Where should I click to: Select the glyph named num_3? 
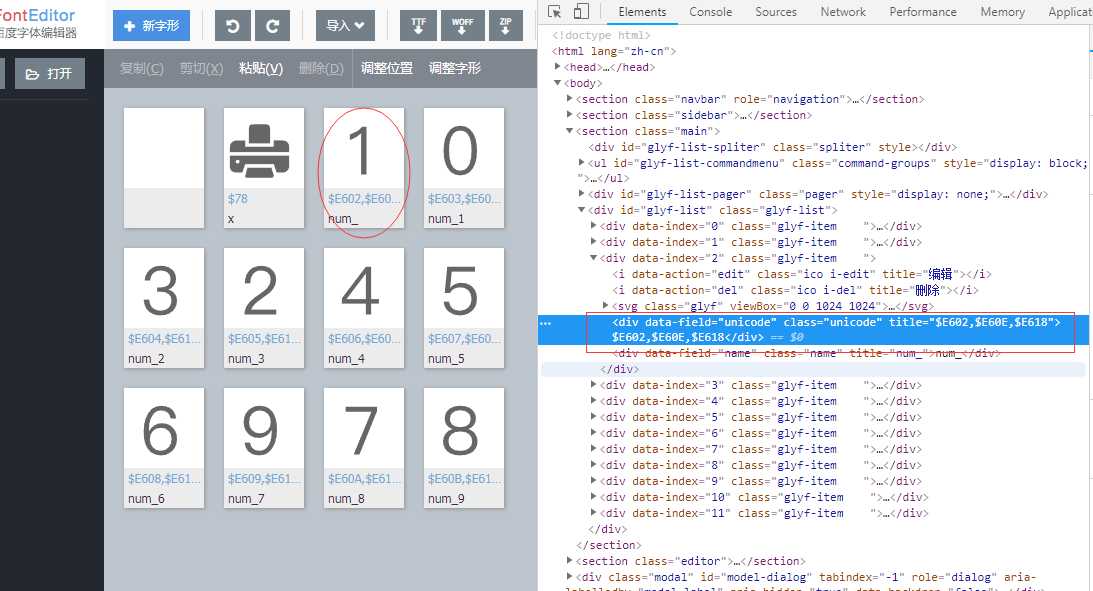click(x=263, y=307)
